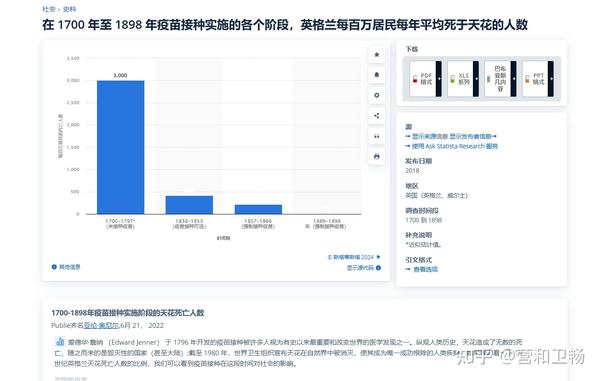Click the 显示源代码 link
Viewport: 600px width, 381px height.
(x=360, y=268)
